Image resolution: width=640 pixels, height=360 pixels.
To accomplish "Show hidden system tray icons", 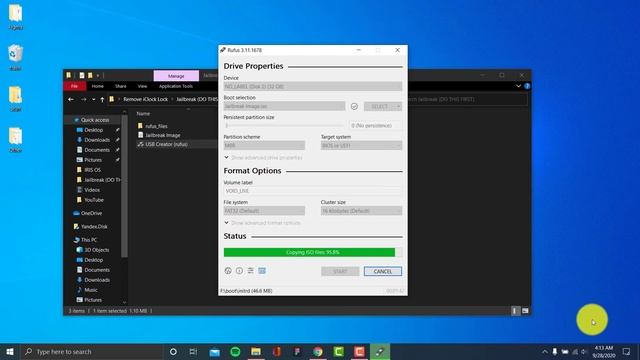I will point(544,351).
